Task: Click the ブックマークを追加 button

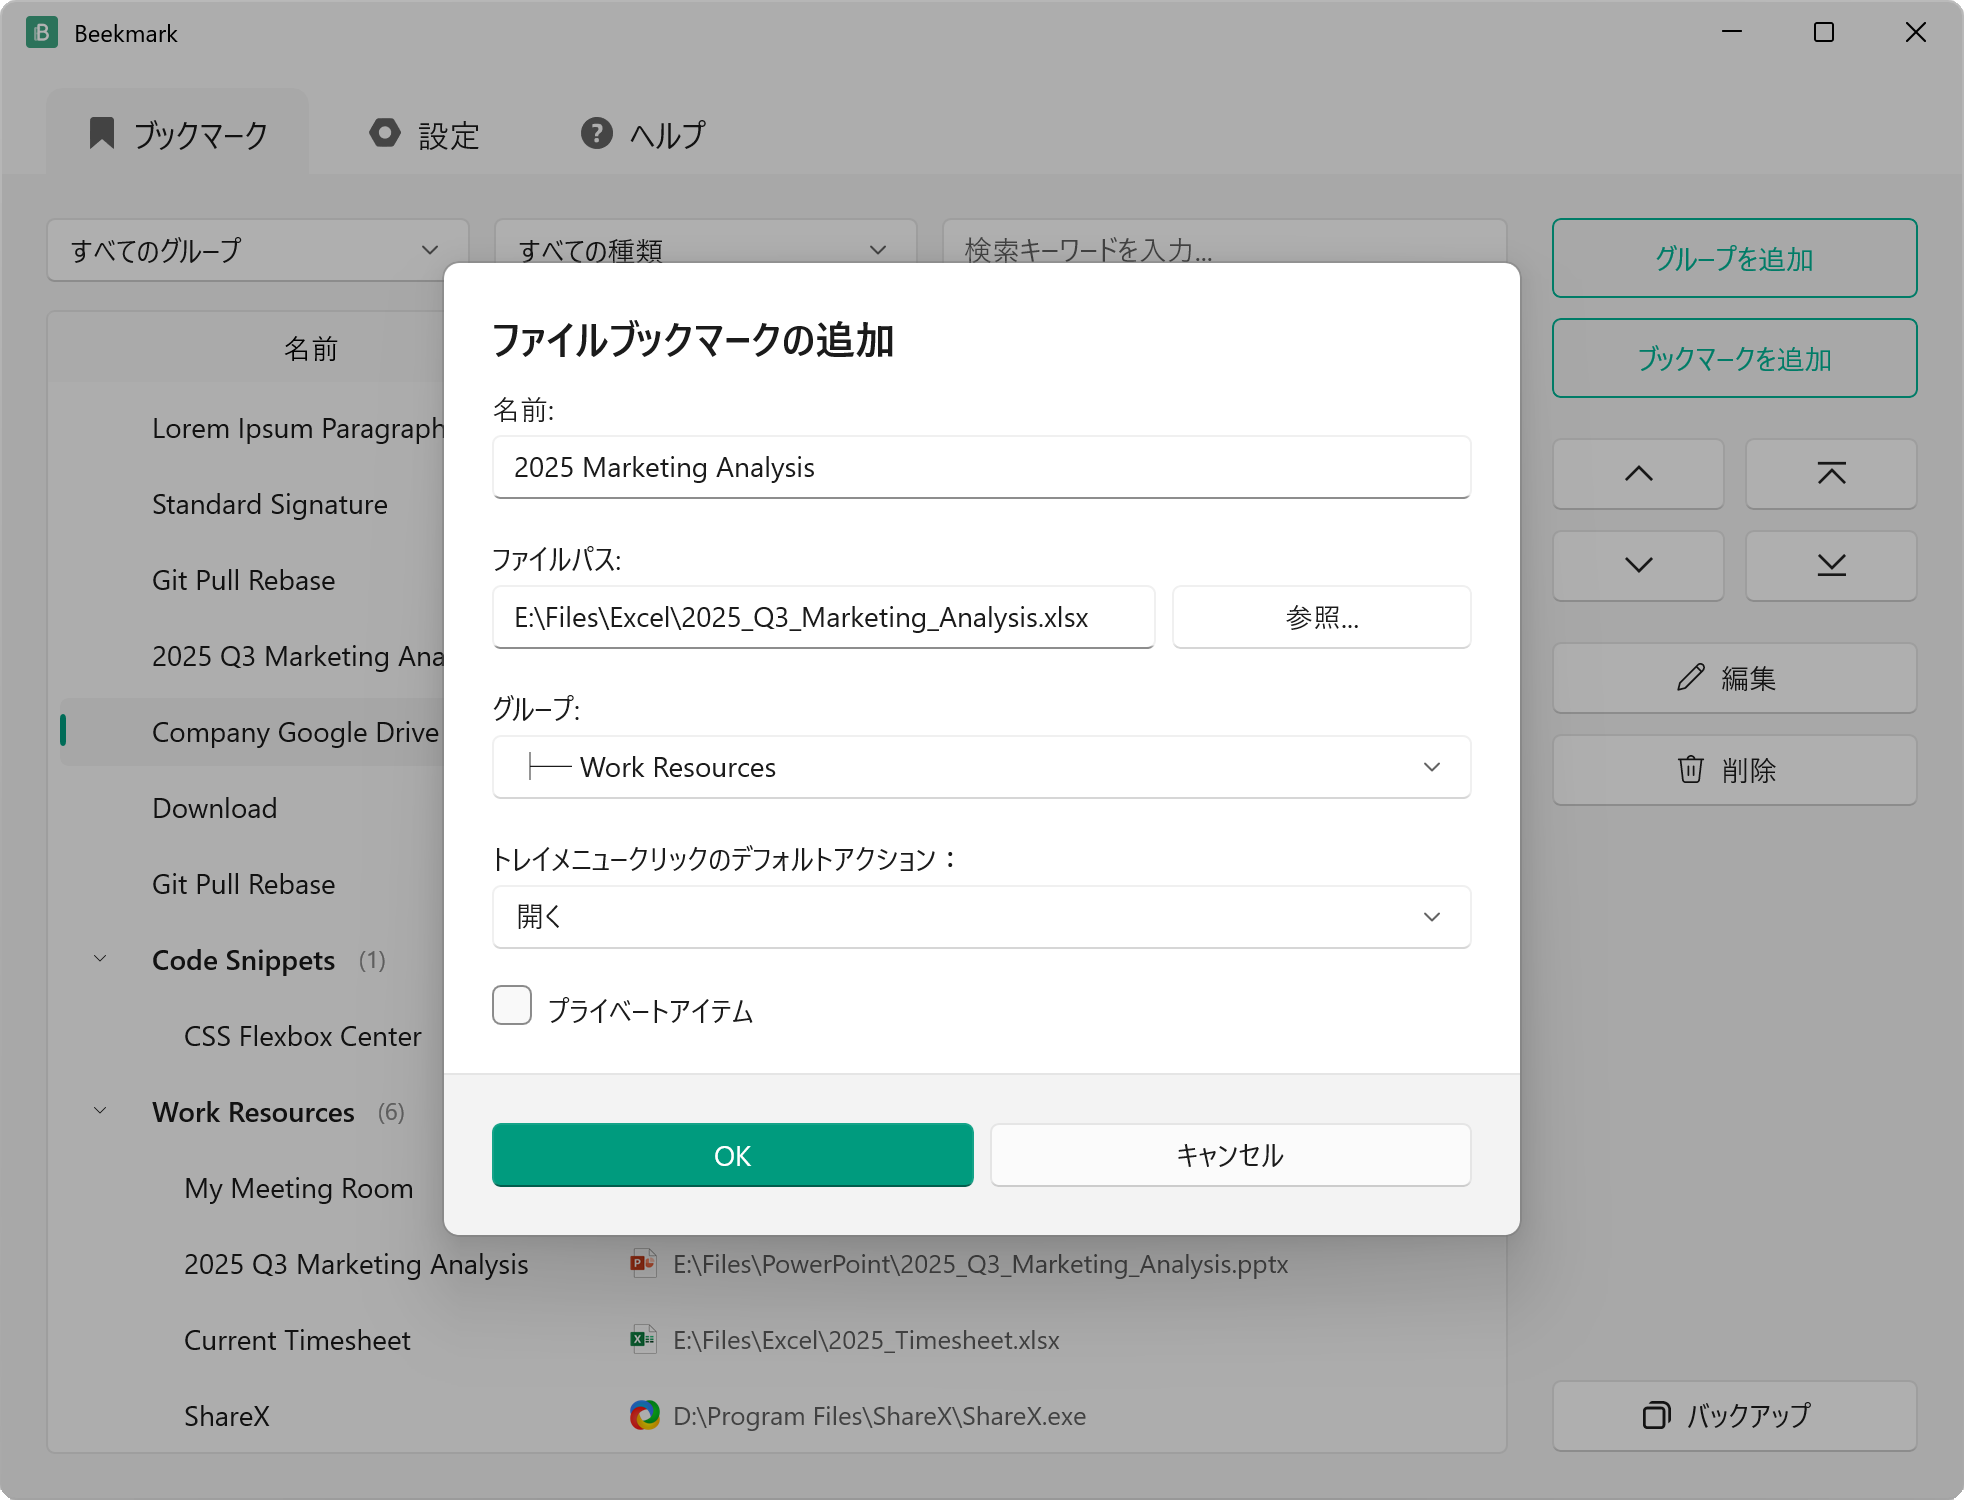Action: click(x=1734, y=358)
